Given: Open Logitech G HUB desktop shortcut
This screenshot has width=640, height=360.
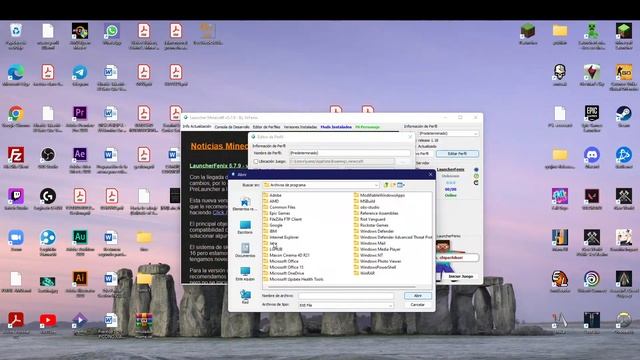Looking at the screenshot, I should (x=48, y=199).
